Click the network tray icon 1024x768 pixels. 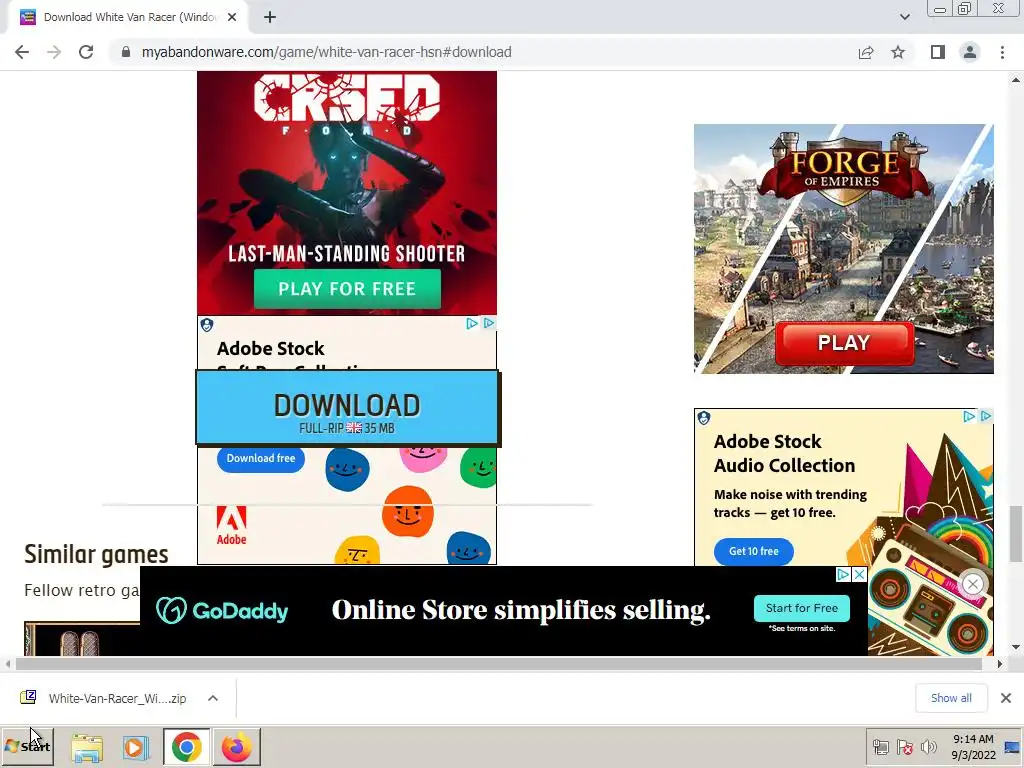pos(881,747)
